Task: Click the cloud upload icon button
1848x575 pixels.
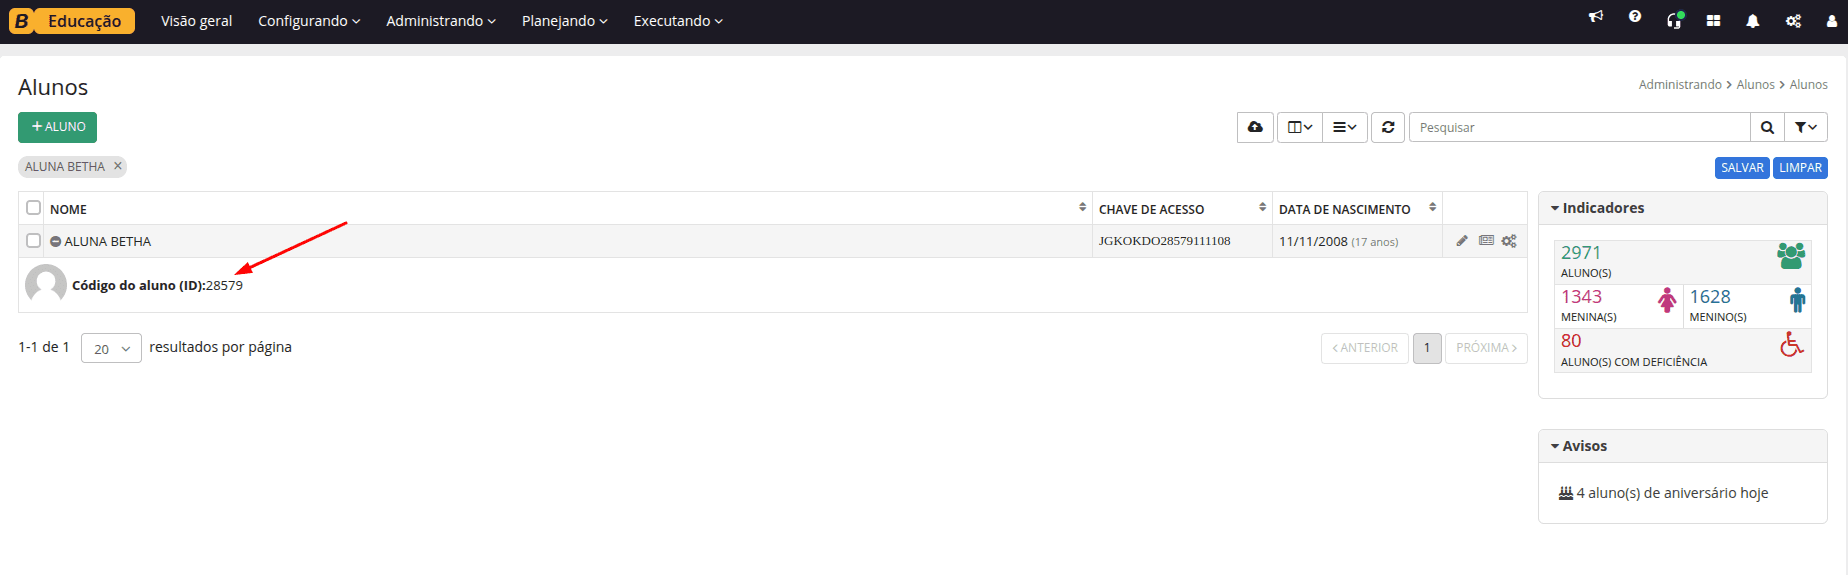Action: coord(1255,127)
